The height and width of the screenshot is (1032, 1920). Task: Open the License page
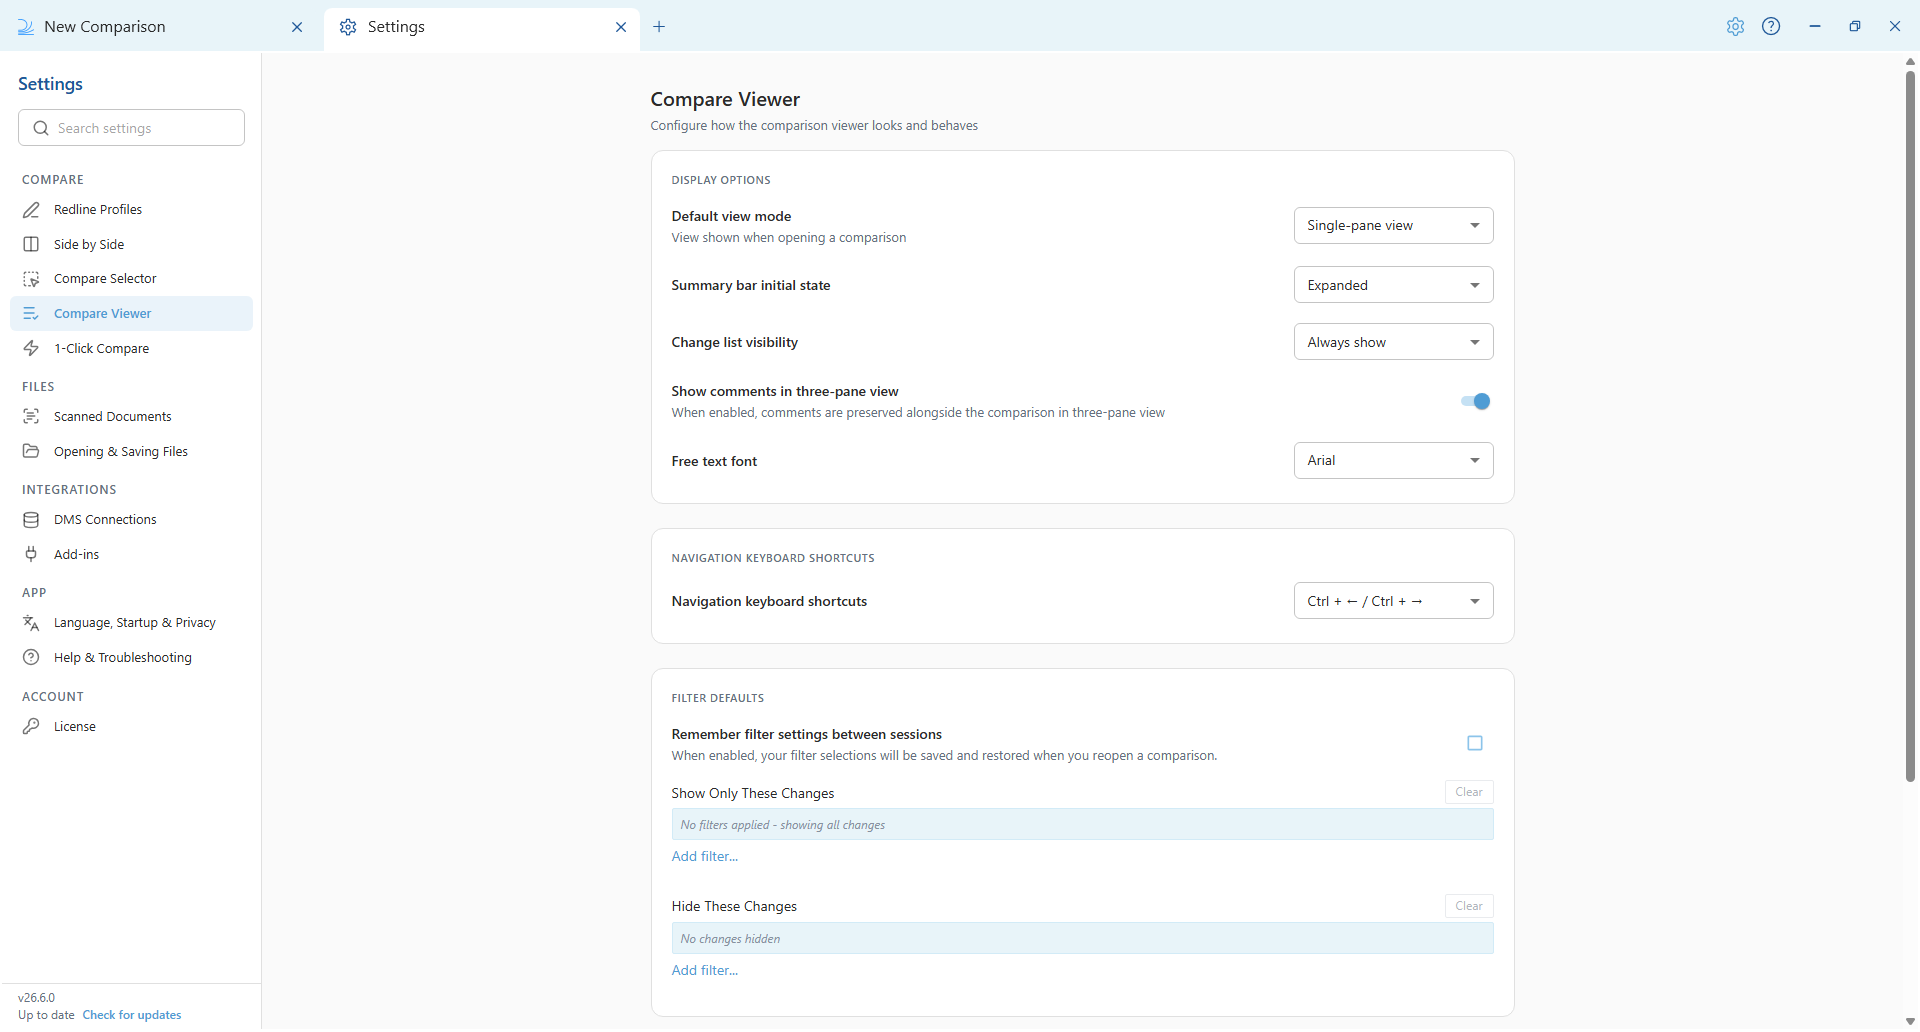click(x=131, y=727)
